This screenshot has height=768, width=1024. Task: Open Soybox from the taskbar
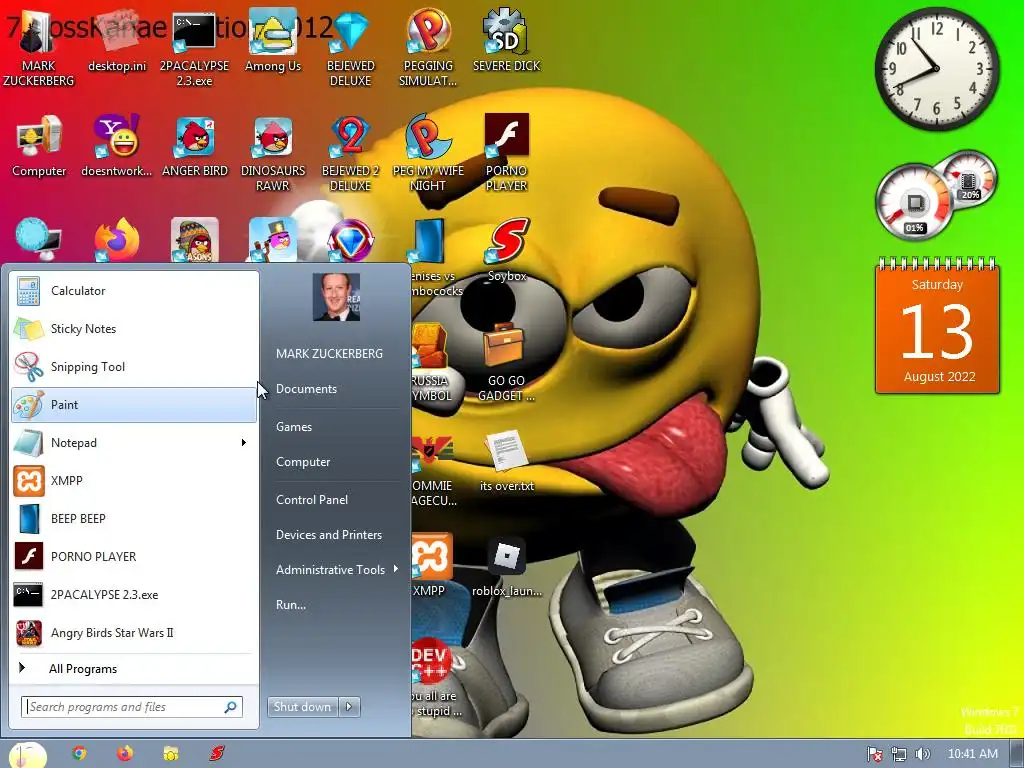[x=216, y=754]
